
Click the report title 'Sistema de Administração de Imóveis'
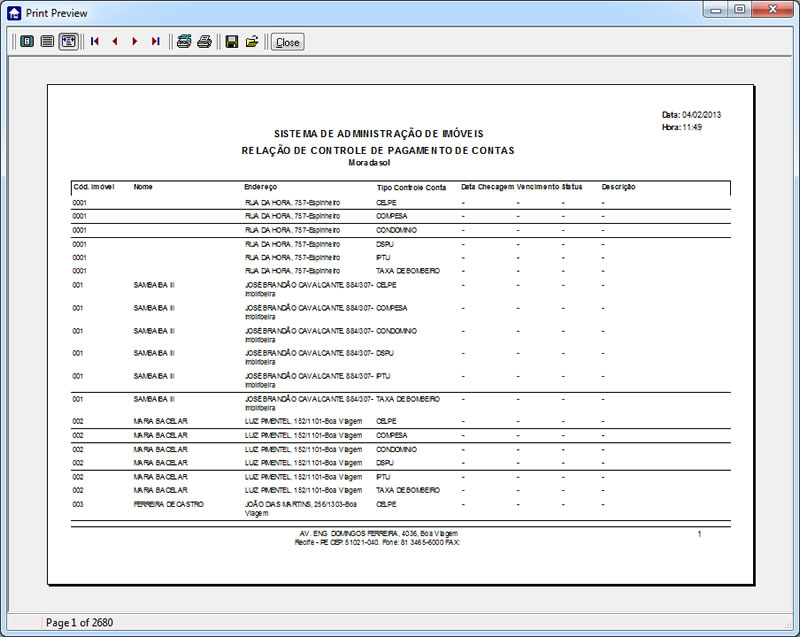click(x=379, y=134)
